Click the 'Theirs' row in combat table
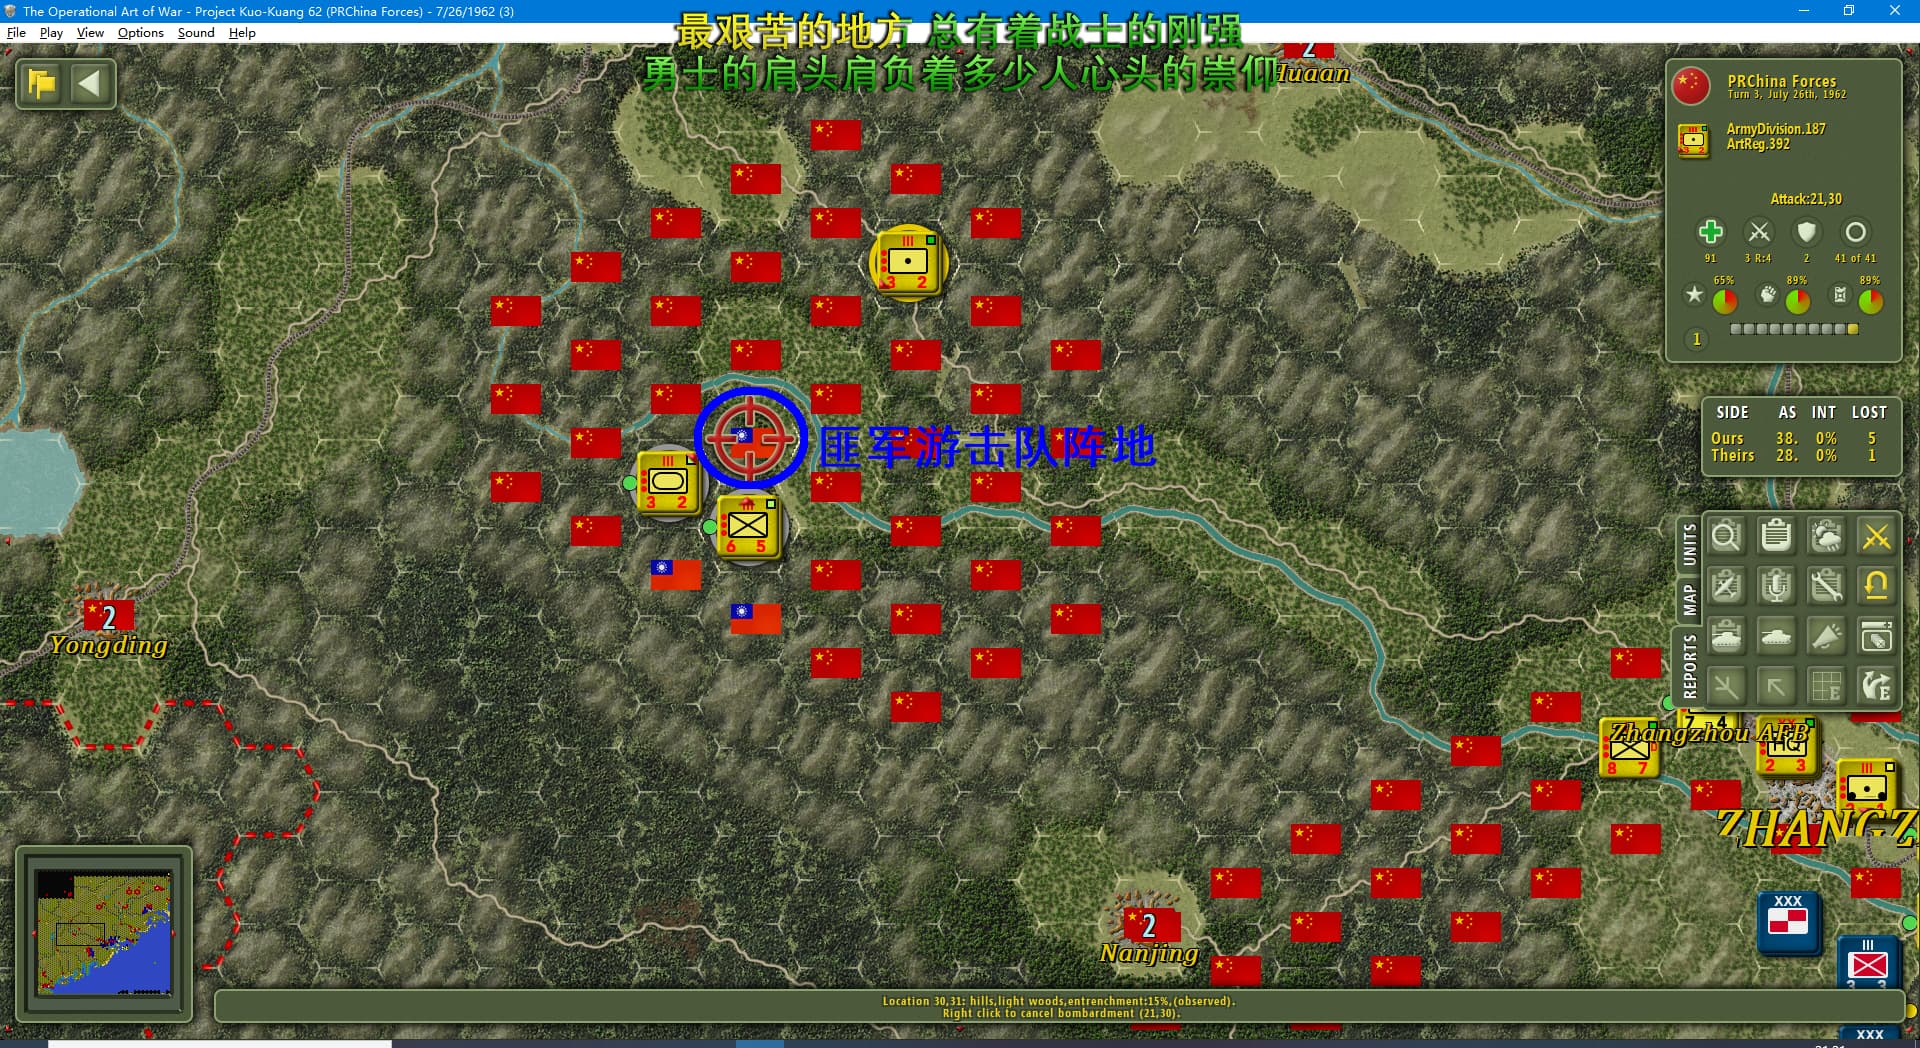The height and width of the screenshot is (1048, 1920). coord(1794,455)
